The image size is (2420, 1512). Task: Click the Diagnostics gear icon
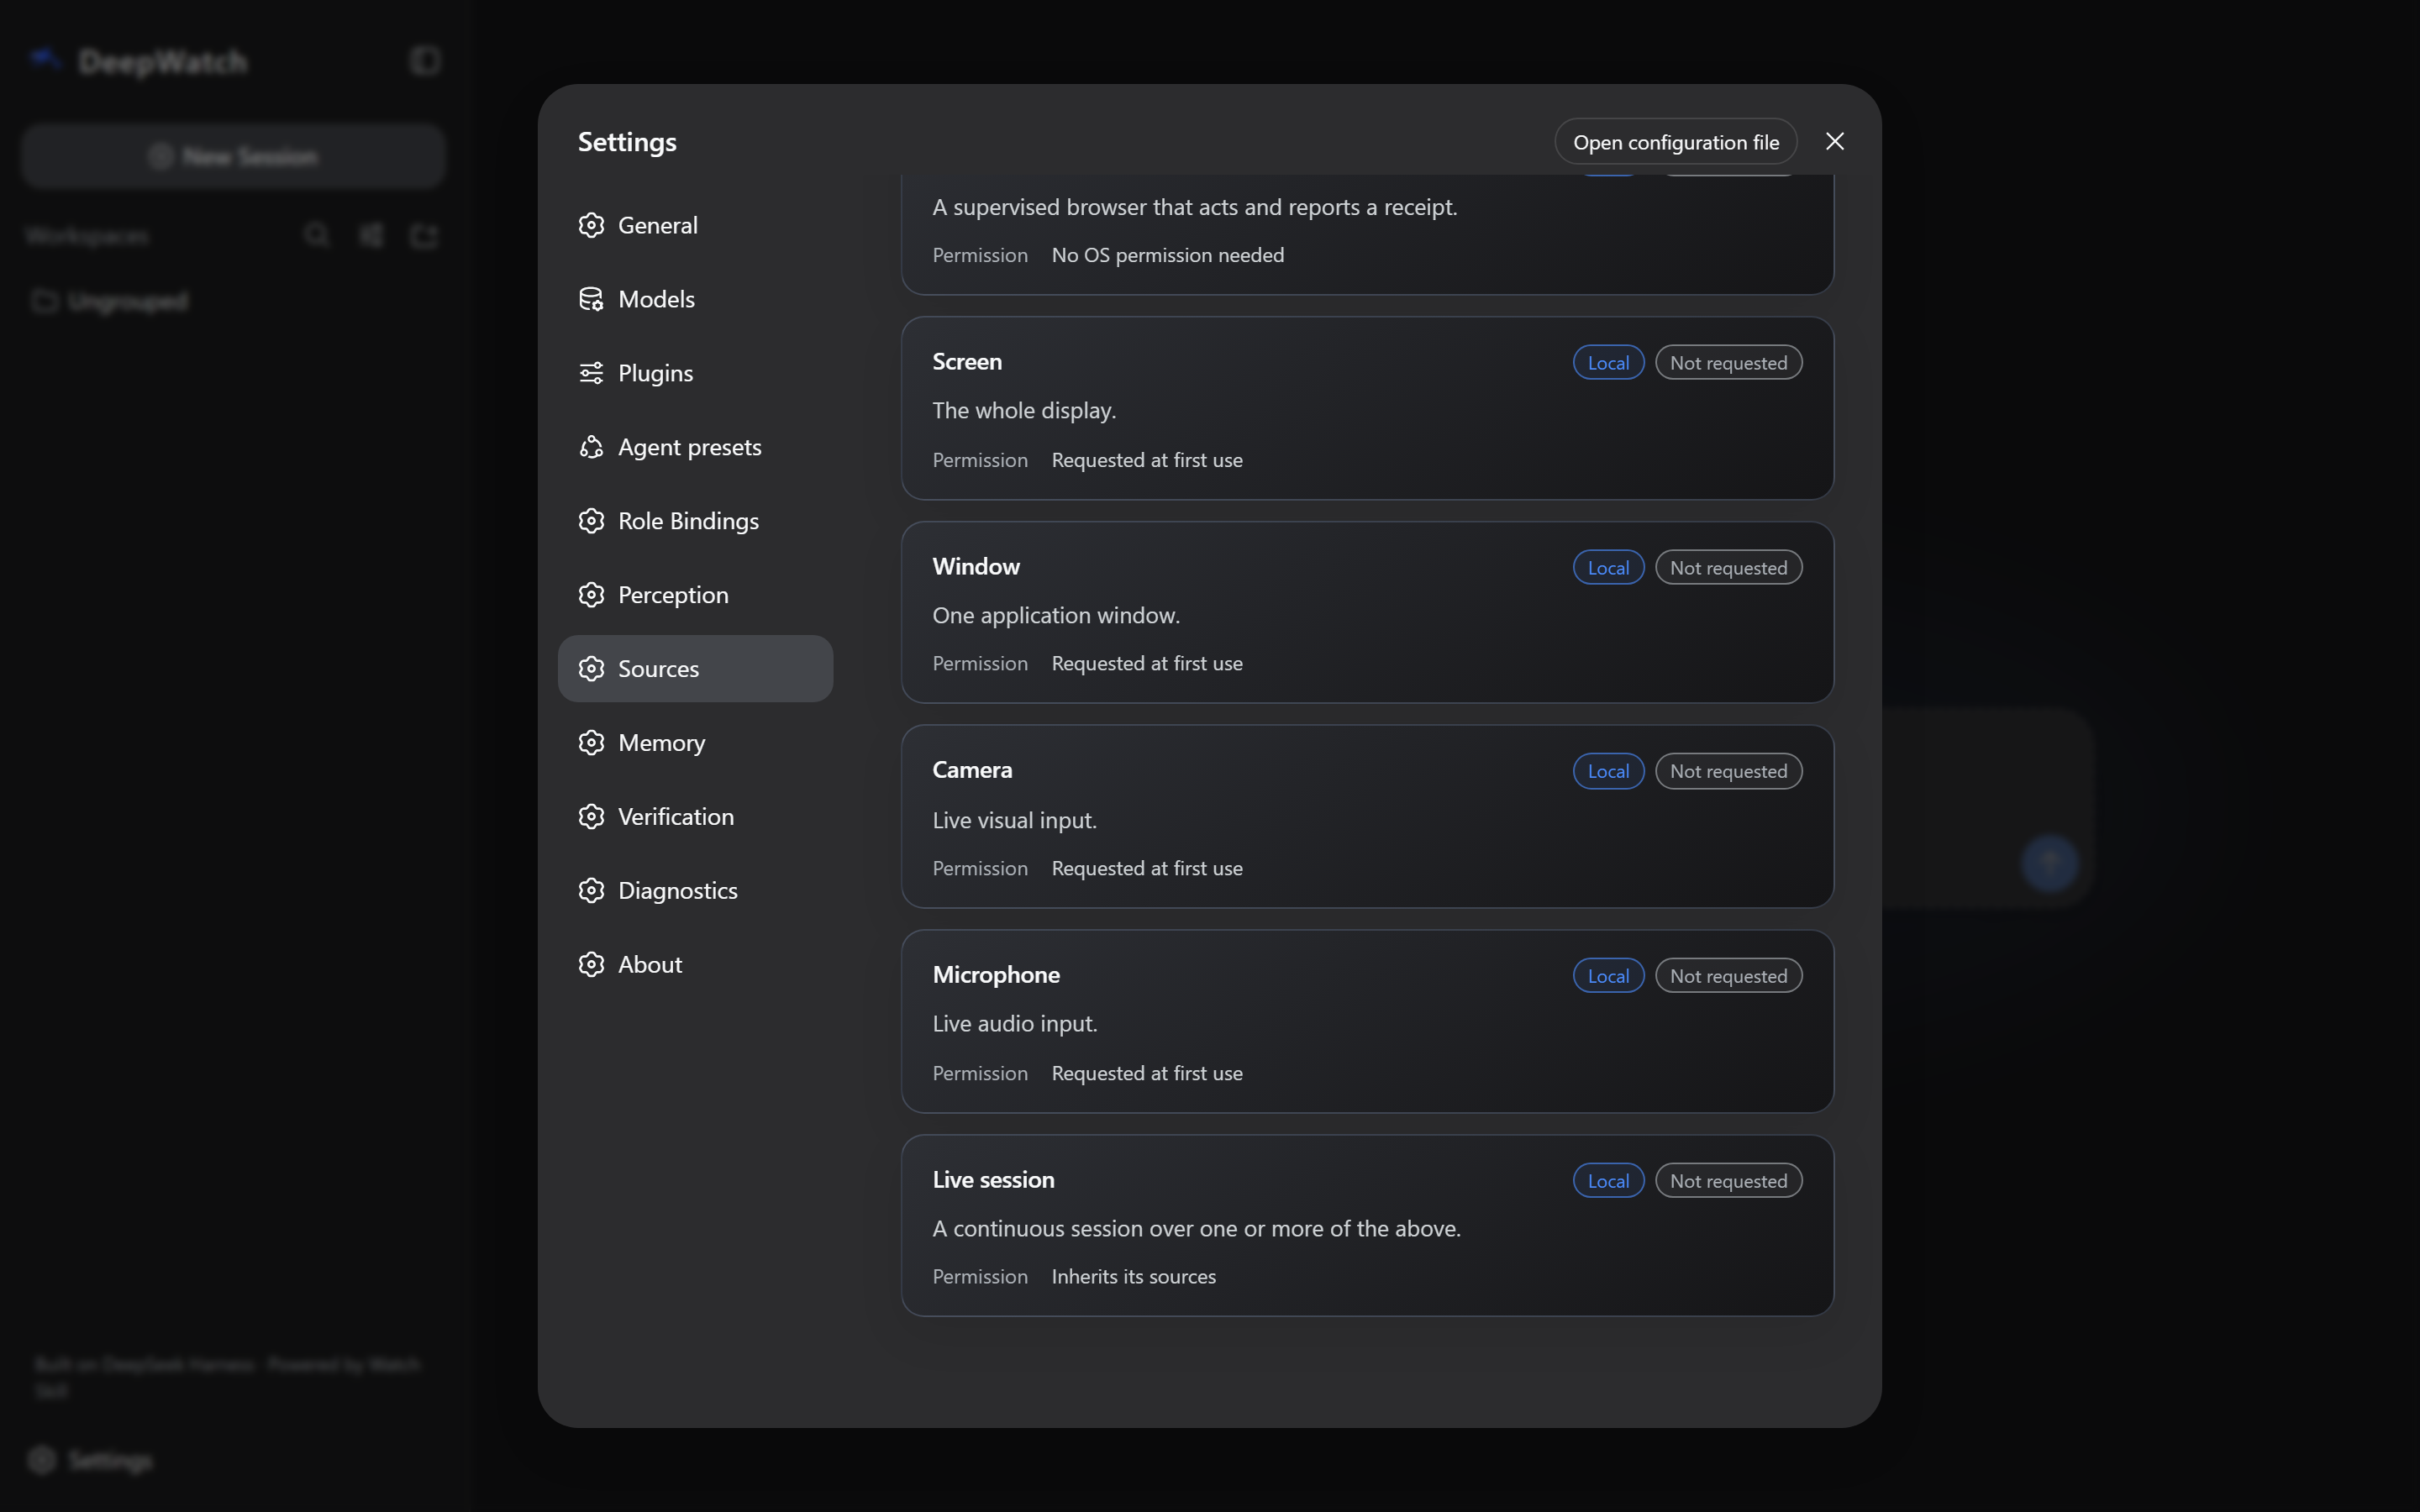tap(591, 891)
